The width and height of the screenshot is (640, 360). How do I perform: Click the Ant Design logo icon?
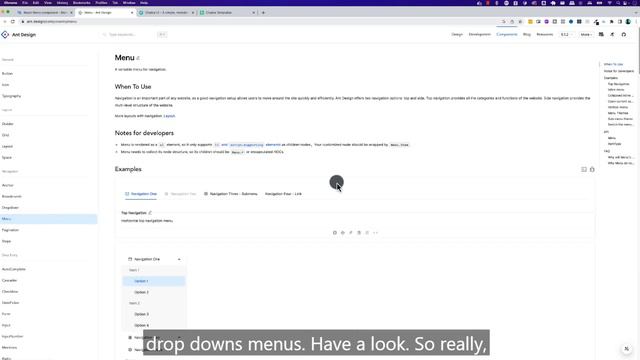(x=5, y=35)
